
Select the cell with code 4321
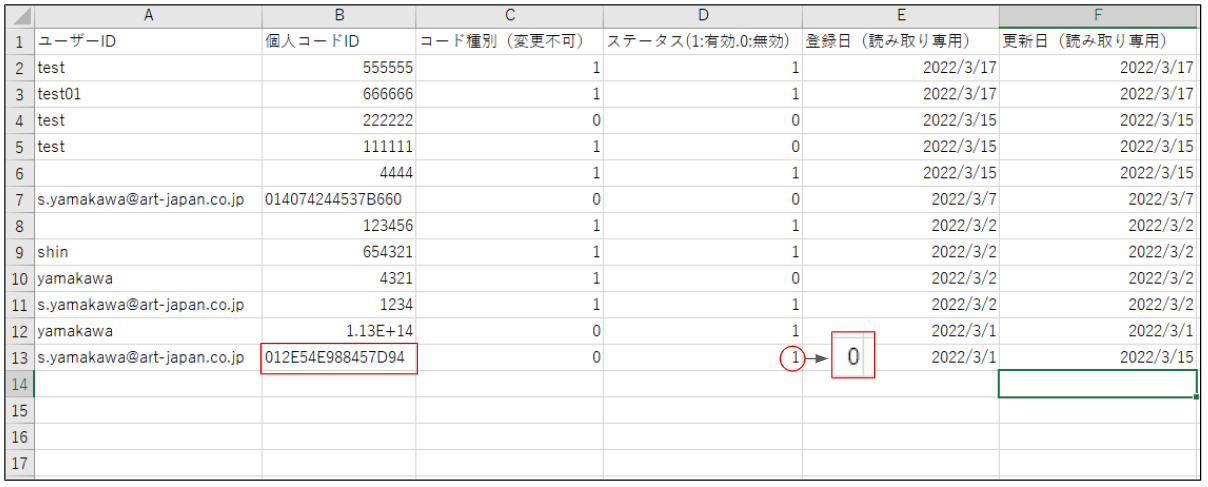[x=339, y=278]
